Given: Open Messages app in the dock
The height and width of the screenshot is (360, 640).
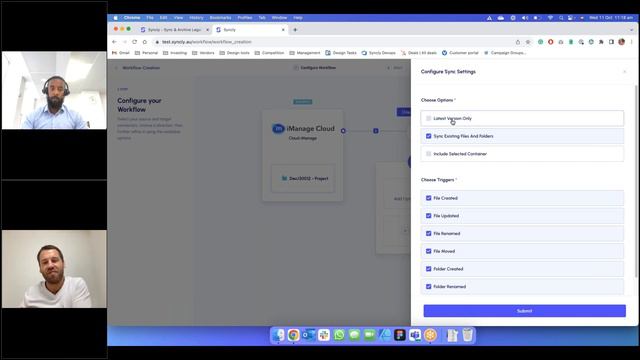Looking at the screenshot, I should tap(354, 335).
